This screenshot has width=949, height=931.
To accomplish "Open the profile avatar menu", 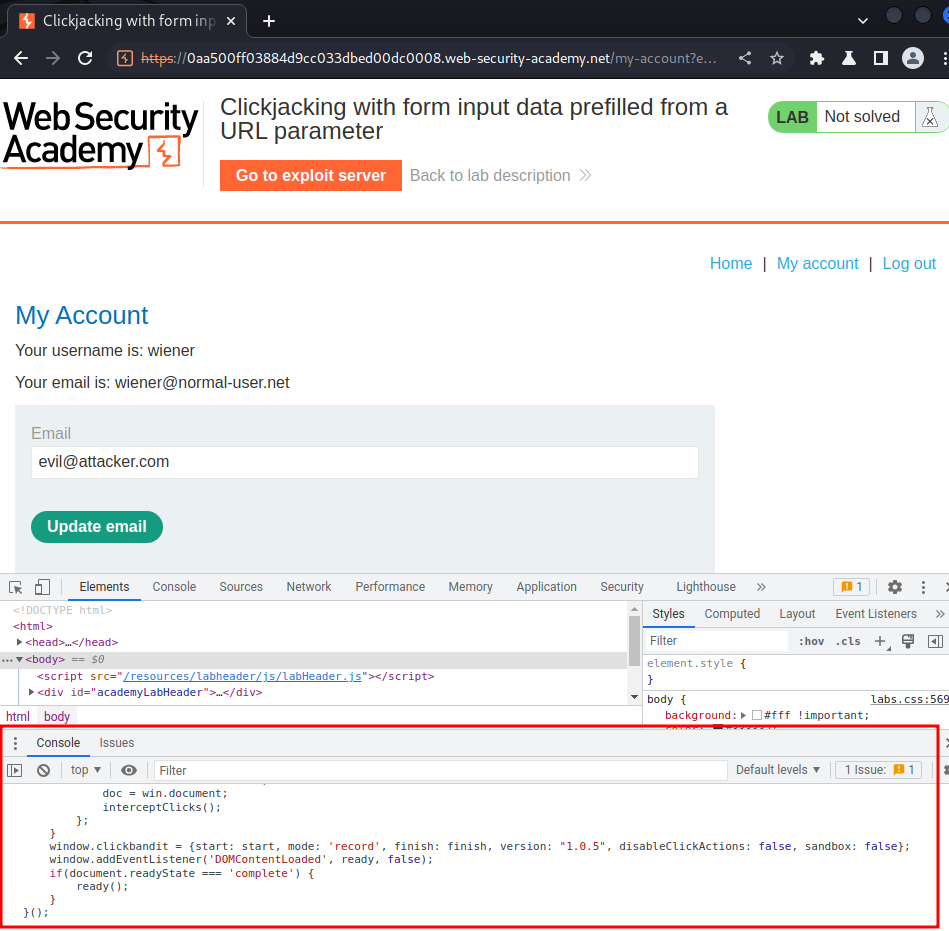I will [913, 58].
